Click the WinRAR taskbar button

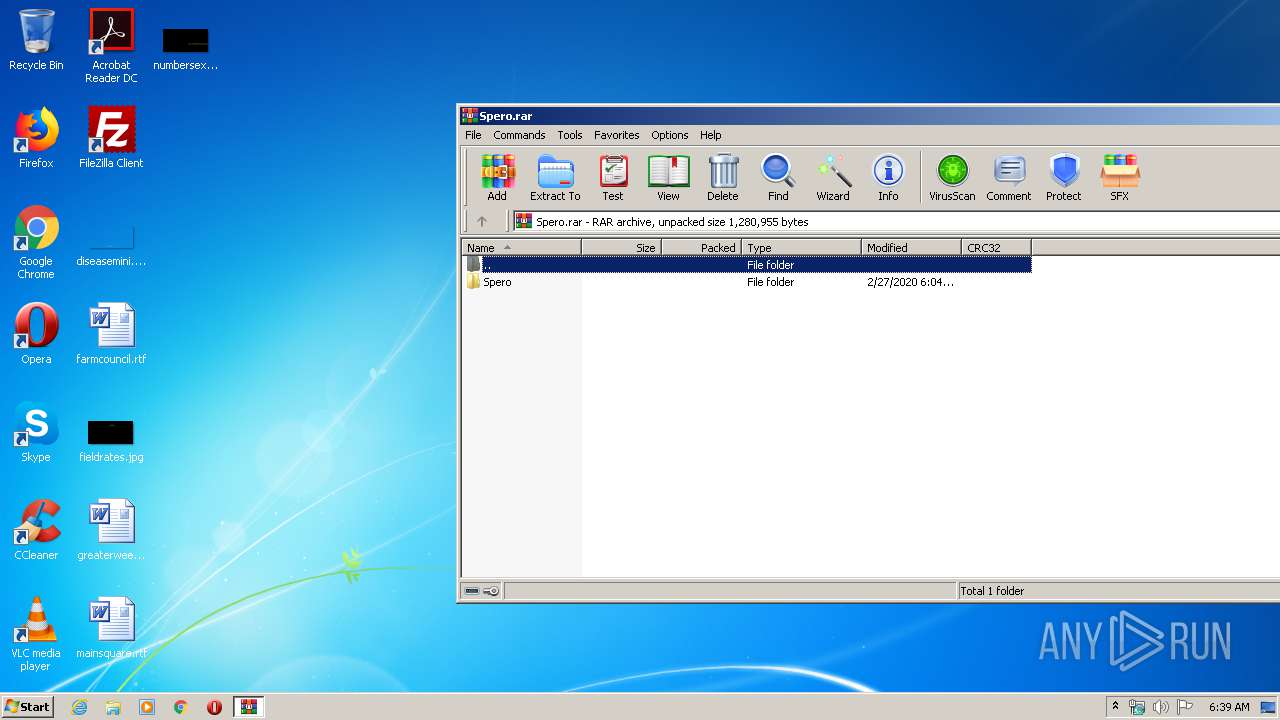point(248,707)
